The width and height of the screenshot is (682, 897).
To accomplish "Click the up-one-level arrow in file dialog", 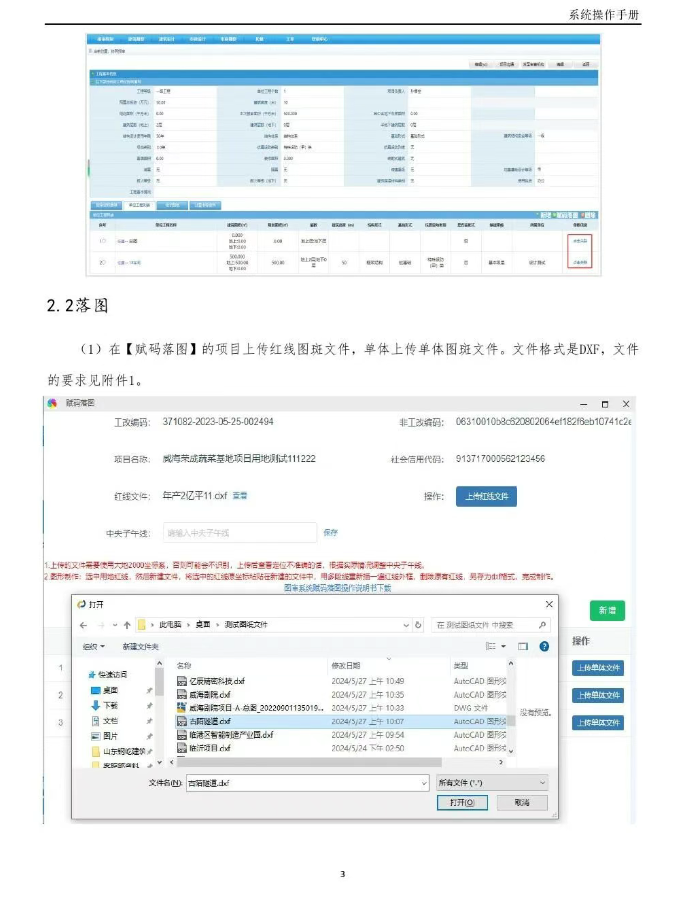I will [x=126, y=625].
